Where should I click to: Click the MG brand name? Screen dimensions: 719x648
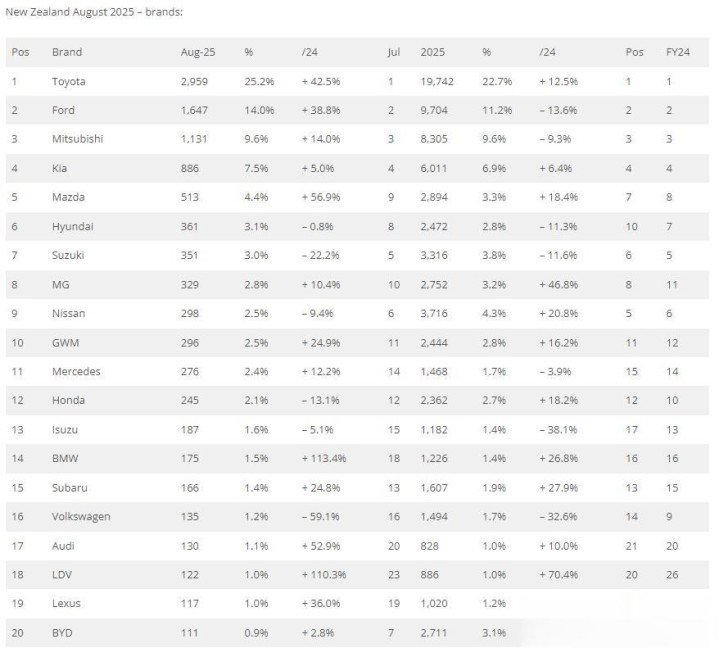pos(61,284)
